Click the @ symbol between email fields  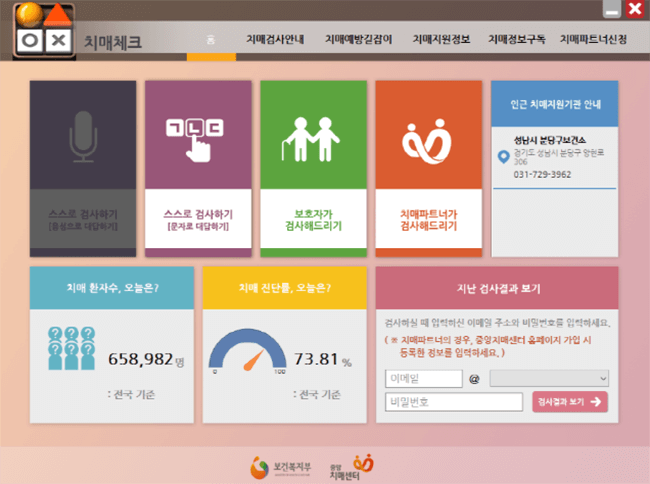475,379
